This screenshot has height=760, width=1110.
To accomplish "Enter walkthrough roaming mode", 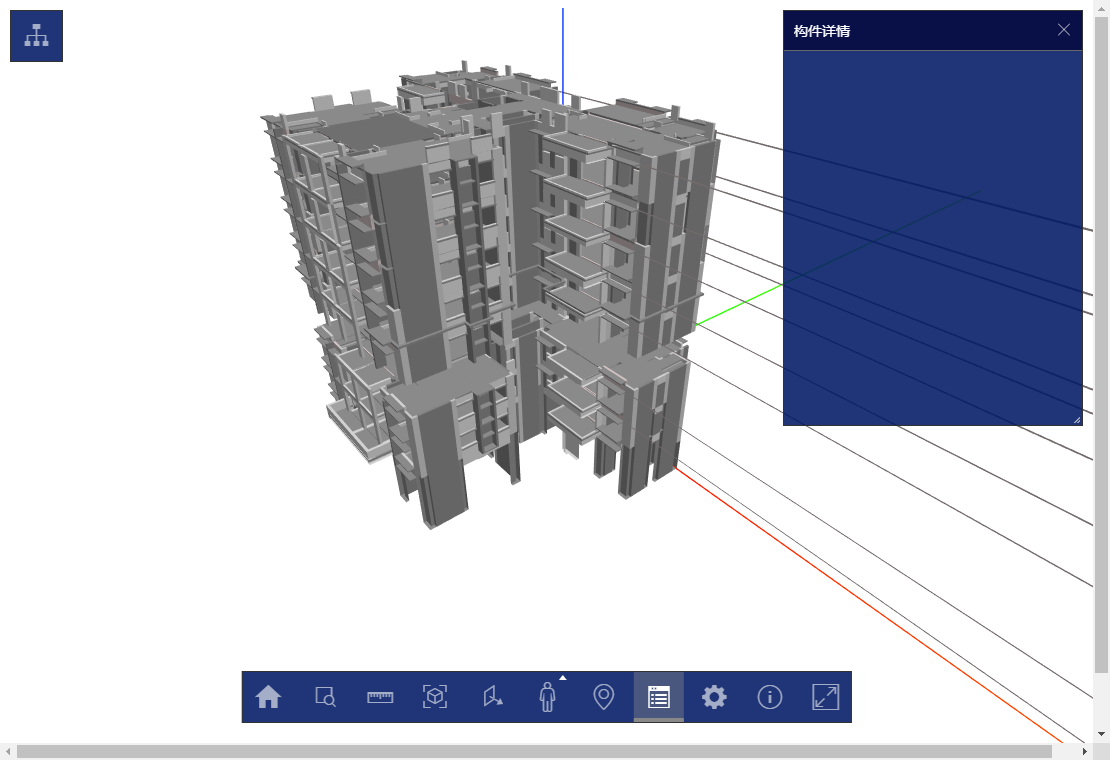I will (547, 697).
